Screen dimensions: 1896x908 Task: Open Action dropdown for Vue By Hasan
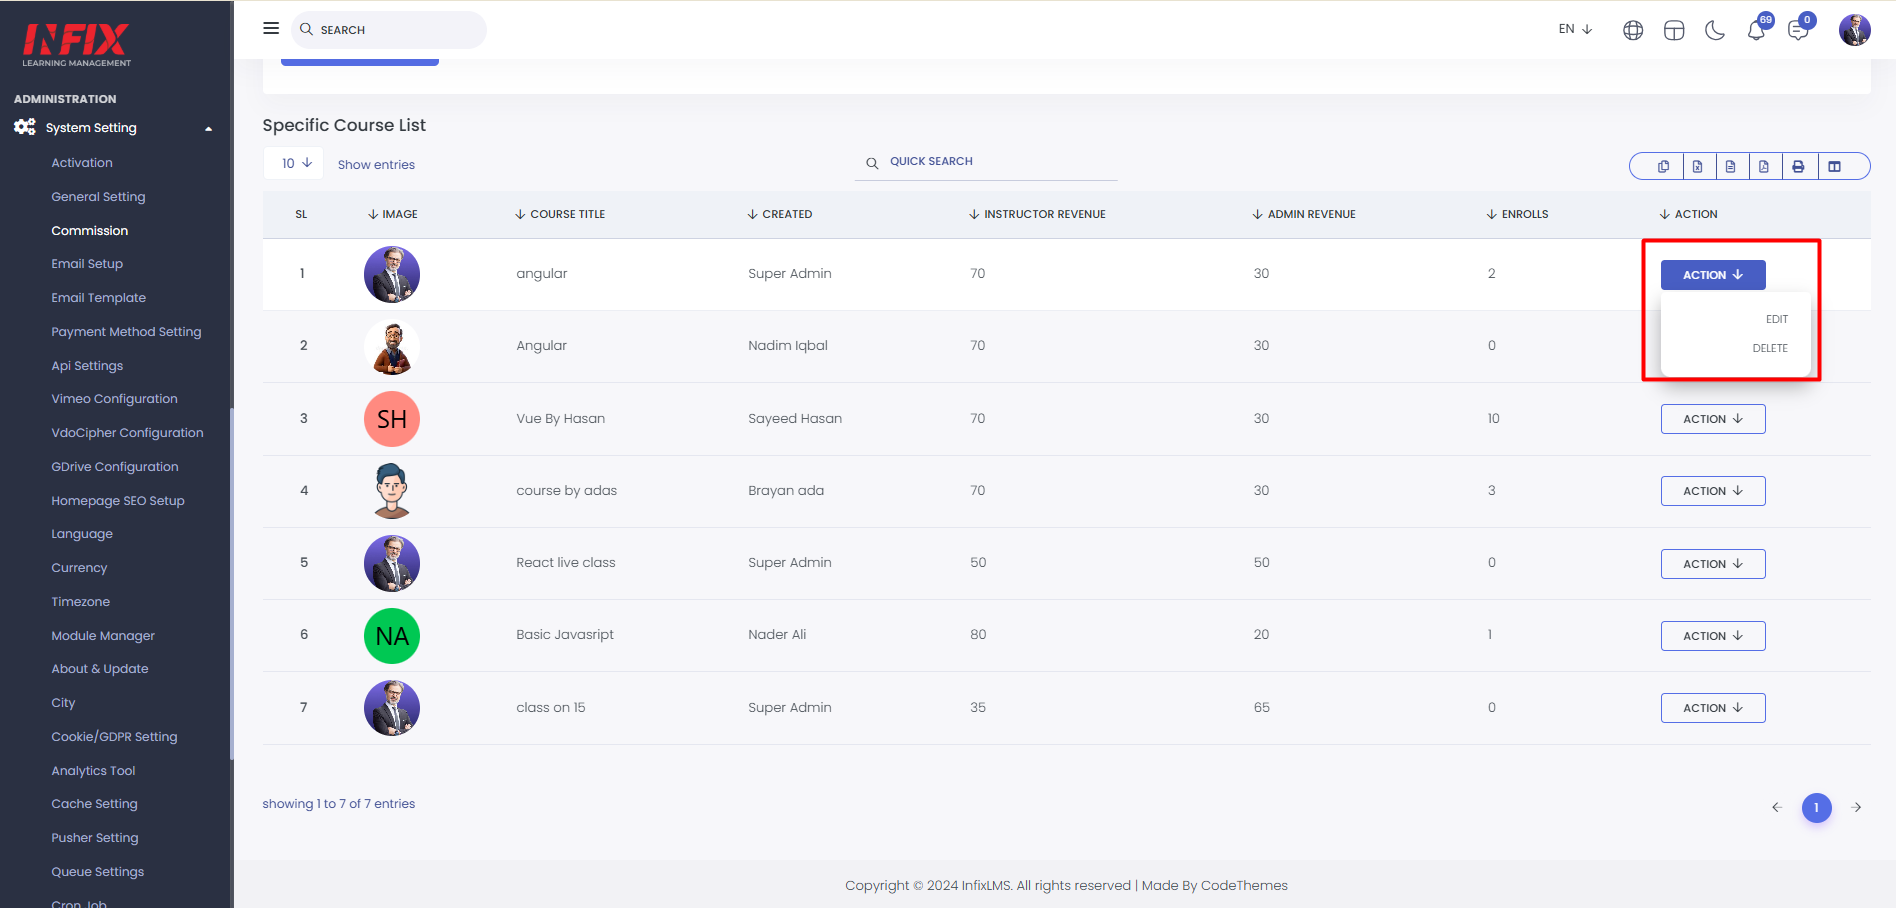[x=1713, y=419]
